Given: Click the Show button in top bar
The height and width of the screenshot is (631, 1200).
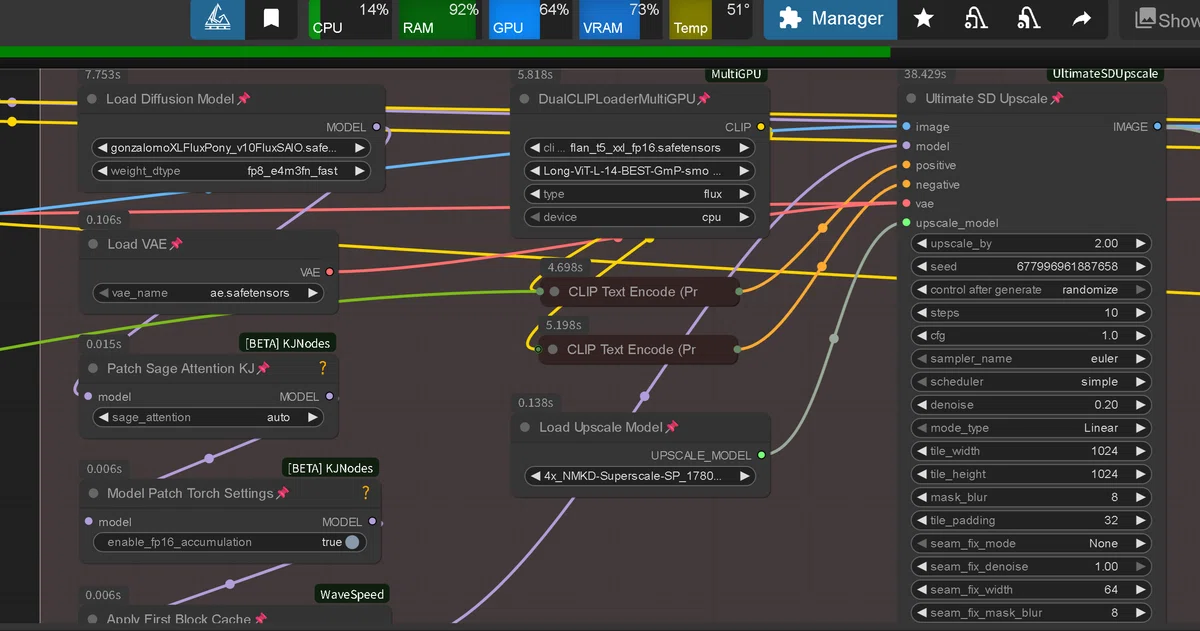Looking at the screenshot, I should (1164, 19).
